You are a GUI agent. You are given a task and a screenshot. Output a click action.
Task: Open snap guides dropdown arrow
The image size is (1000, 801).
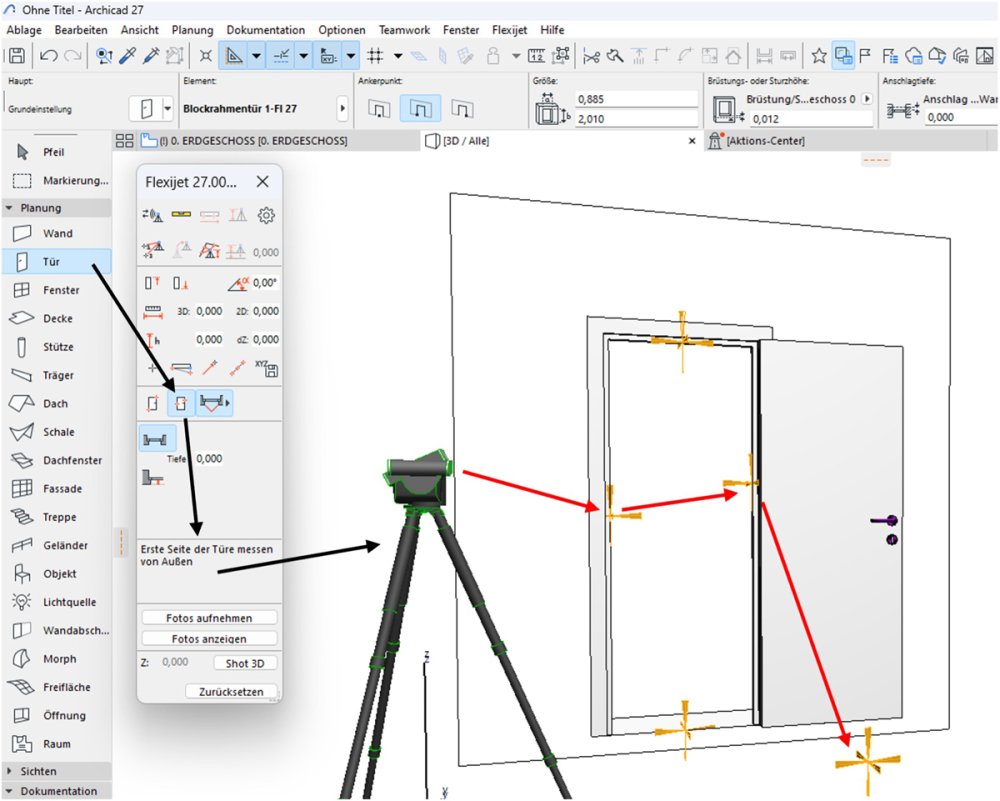click(304, 56)
